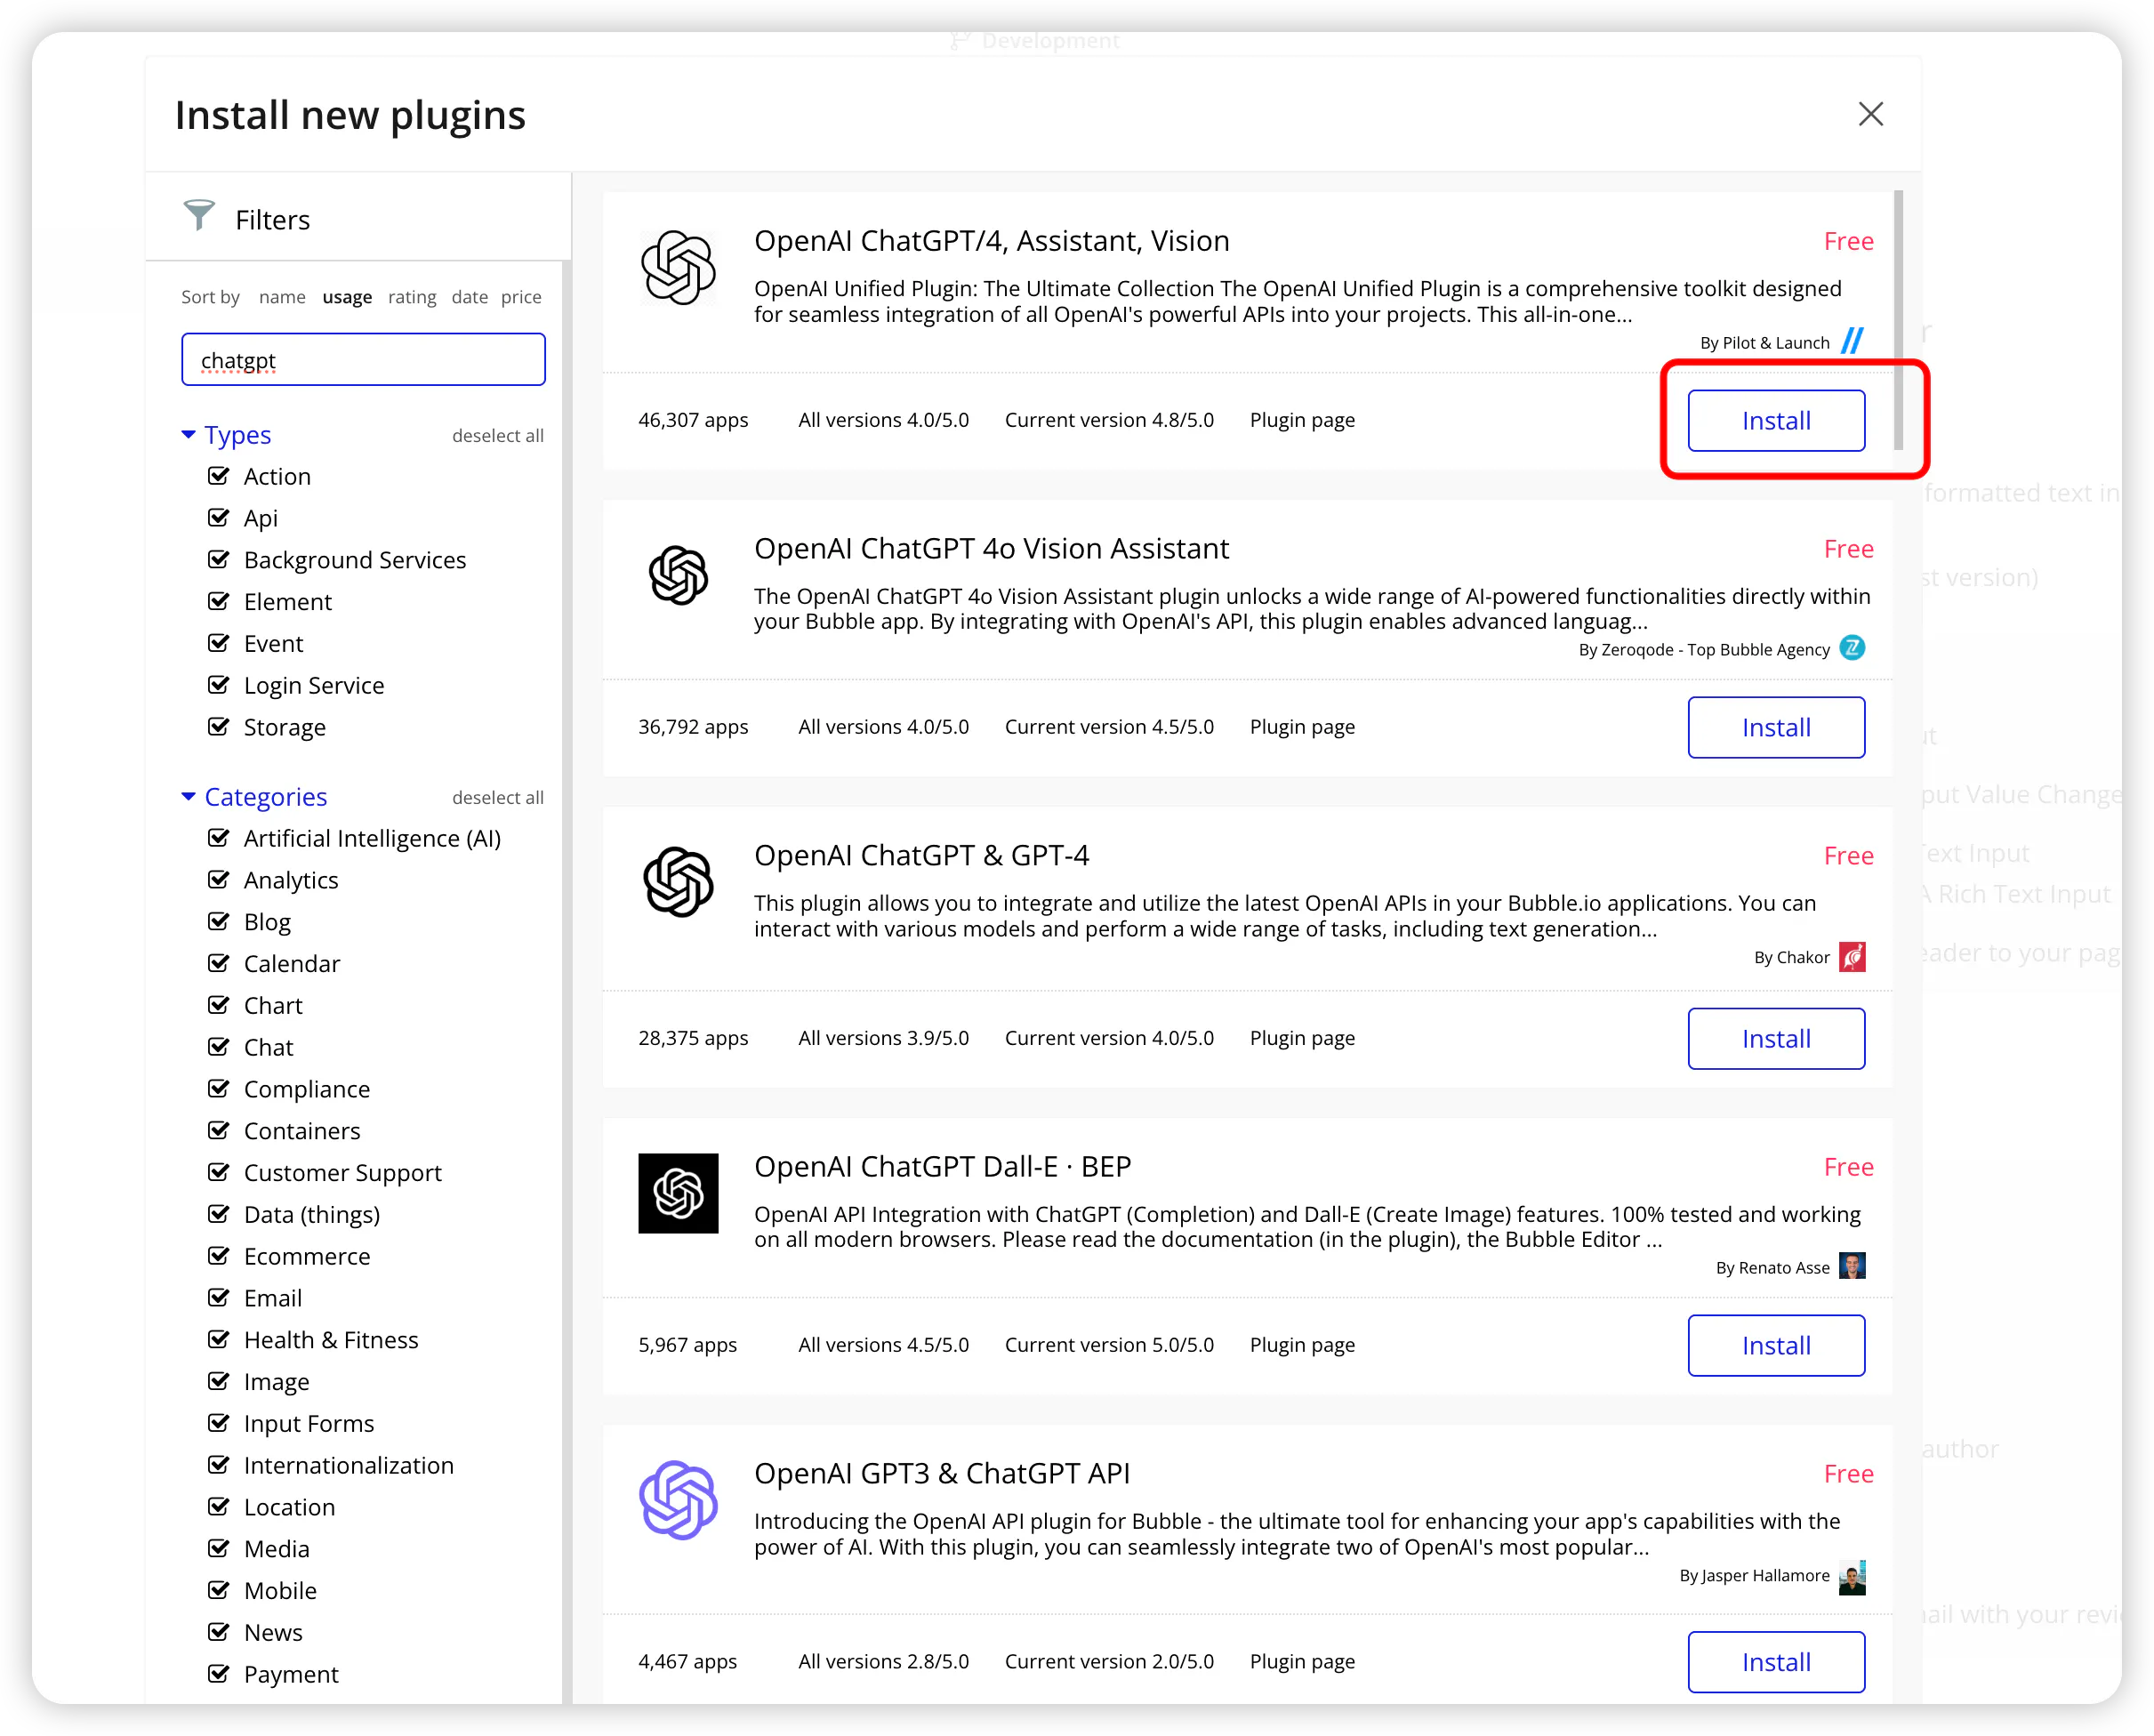This screenshot has height=1736, width=2154.
Task: Uncheck the Action type filter
Action: coord(218,475)
